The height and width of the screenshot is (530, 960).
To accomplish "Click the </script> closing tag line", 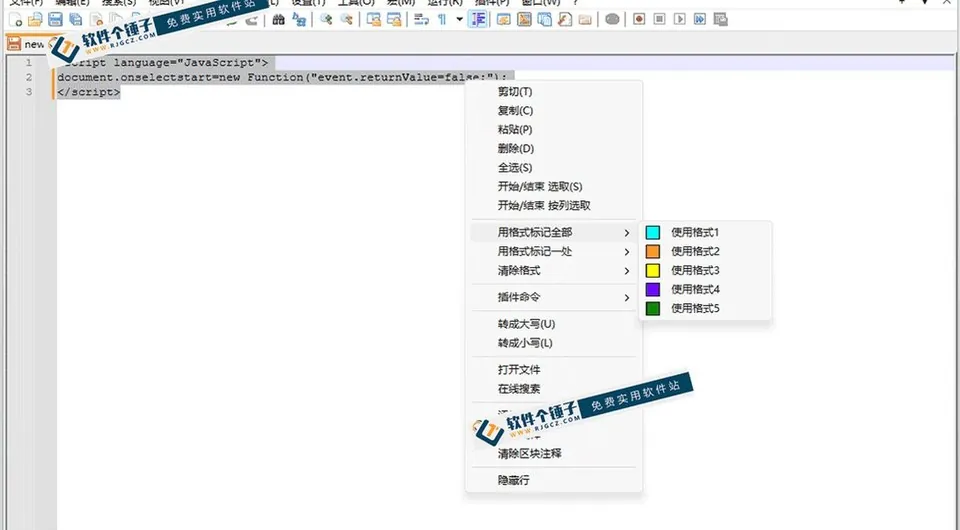I will point(89,92).
